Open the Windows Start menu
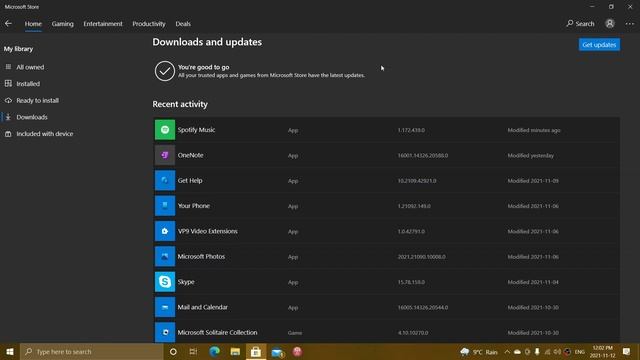640x360 pixels. (10, 351)
